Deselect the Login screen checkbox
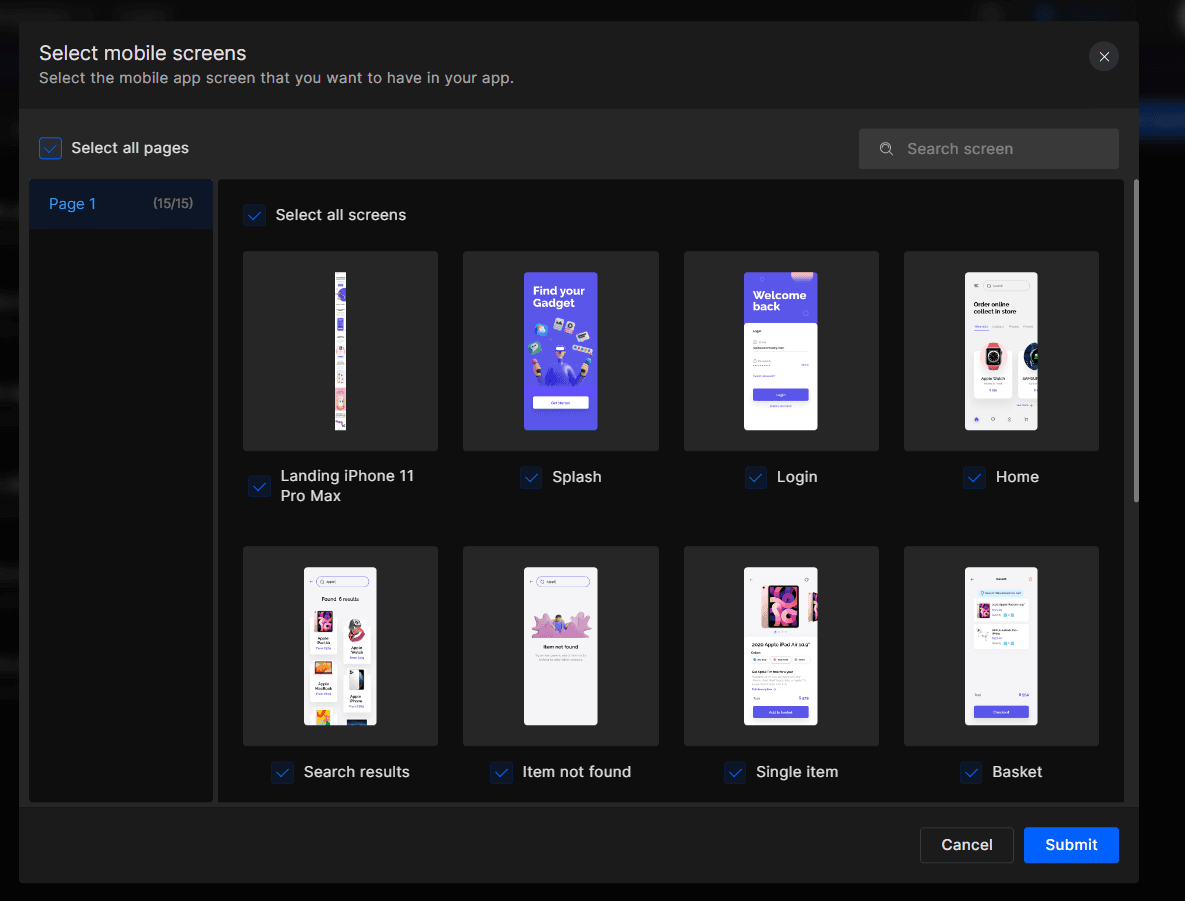1185x901 pixels. click(756, 478)
